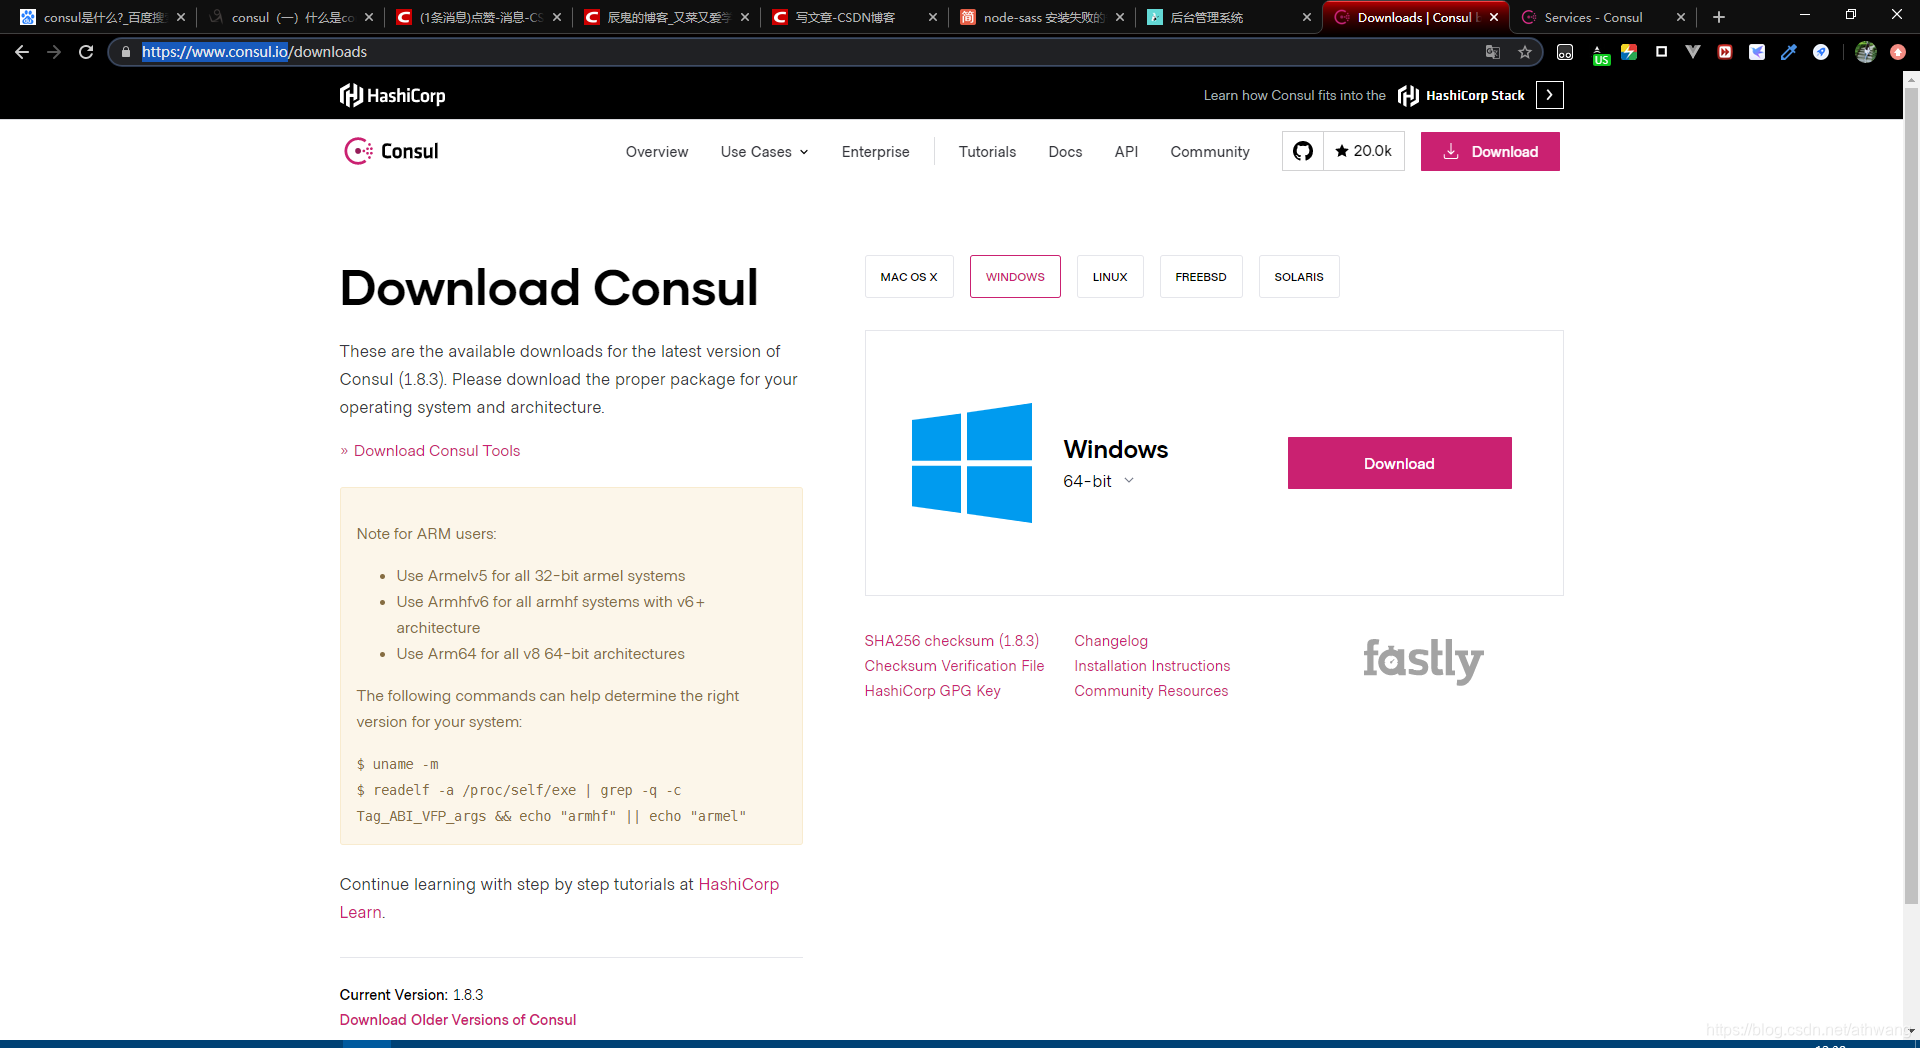Click the pink Download button in the navbar
Viewport: 1920px width, 1048px height.
coord(1490,151)
